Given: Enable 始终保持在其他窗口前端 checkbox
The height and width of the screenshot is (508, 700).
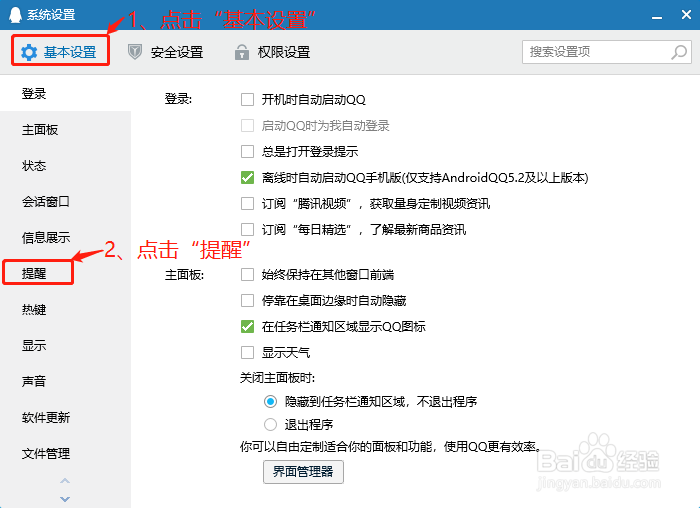Looking at the screenshot, I should coord(247,275).
